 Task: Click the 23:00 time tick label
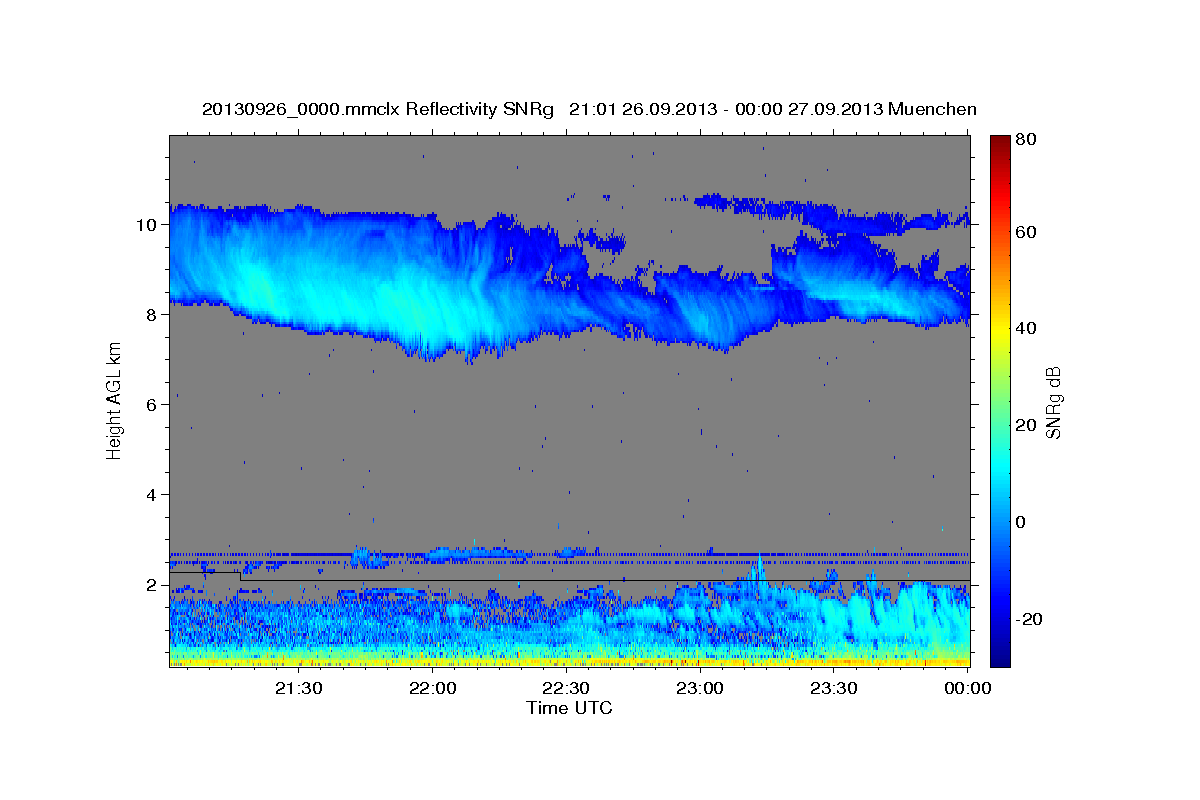coord(700,688)
